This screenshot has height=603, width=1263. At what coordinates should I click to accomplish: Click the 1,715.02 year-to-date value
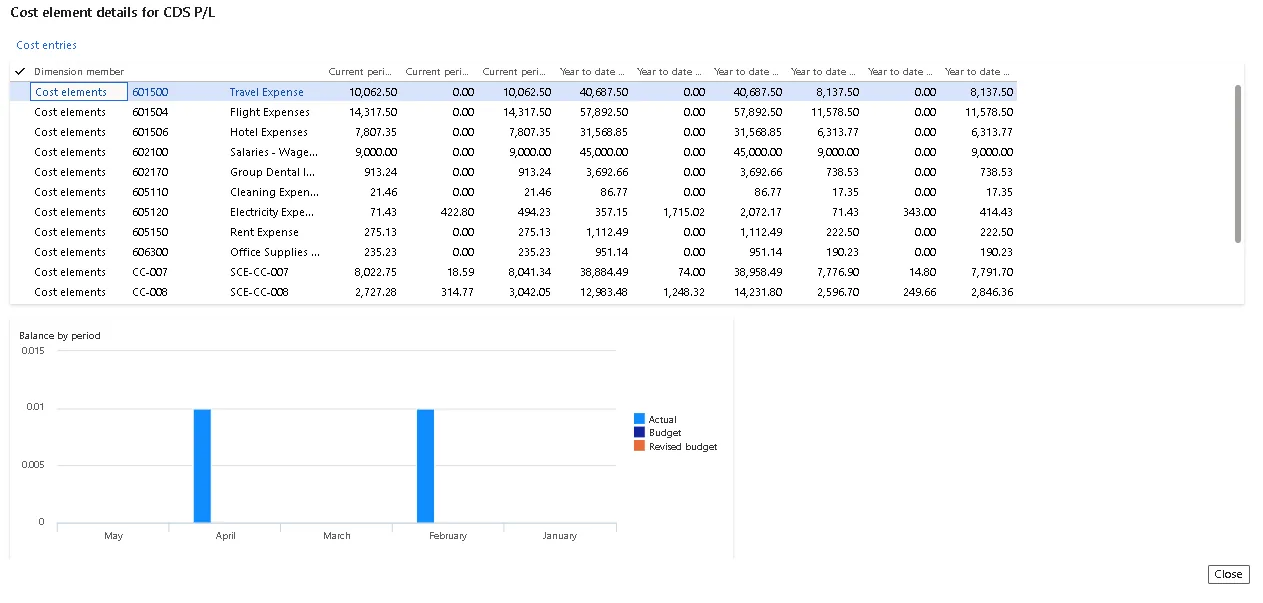(684, 212)
